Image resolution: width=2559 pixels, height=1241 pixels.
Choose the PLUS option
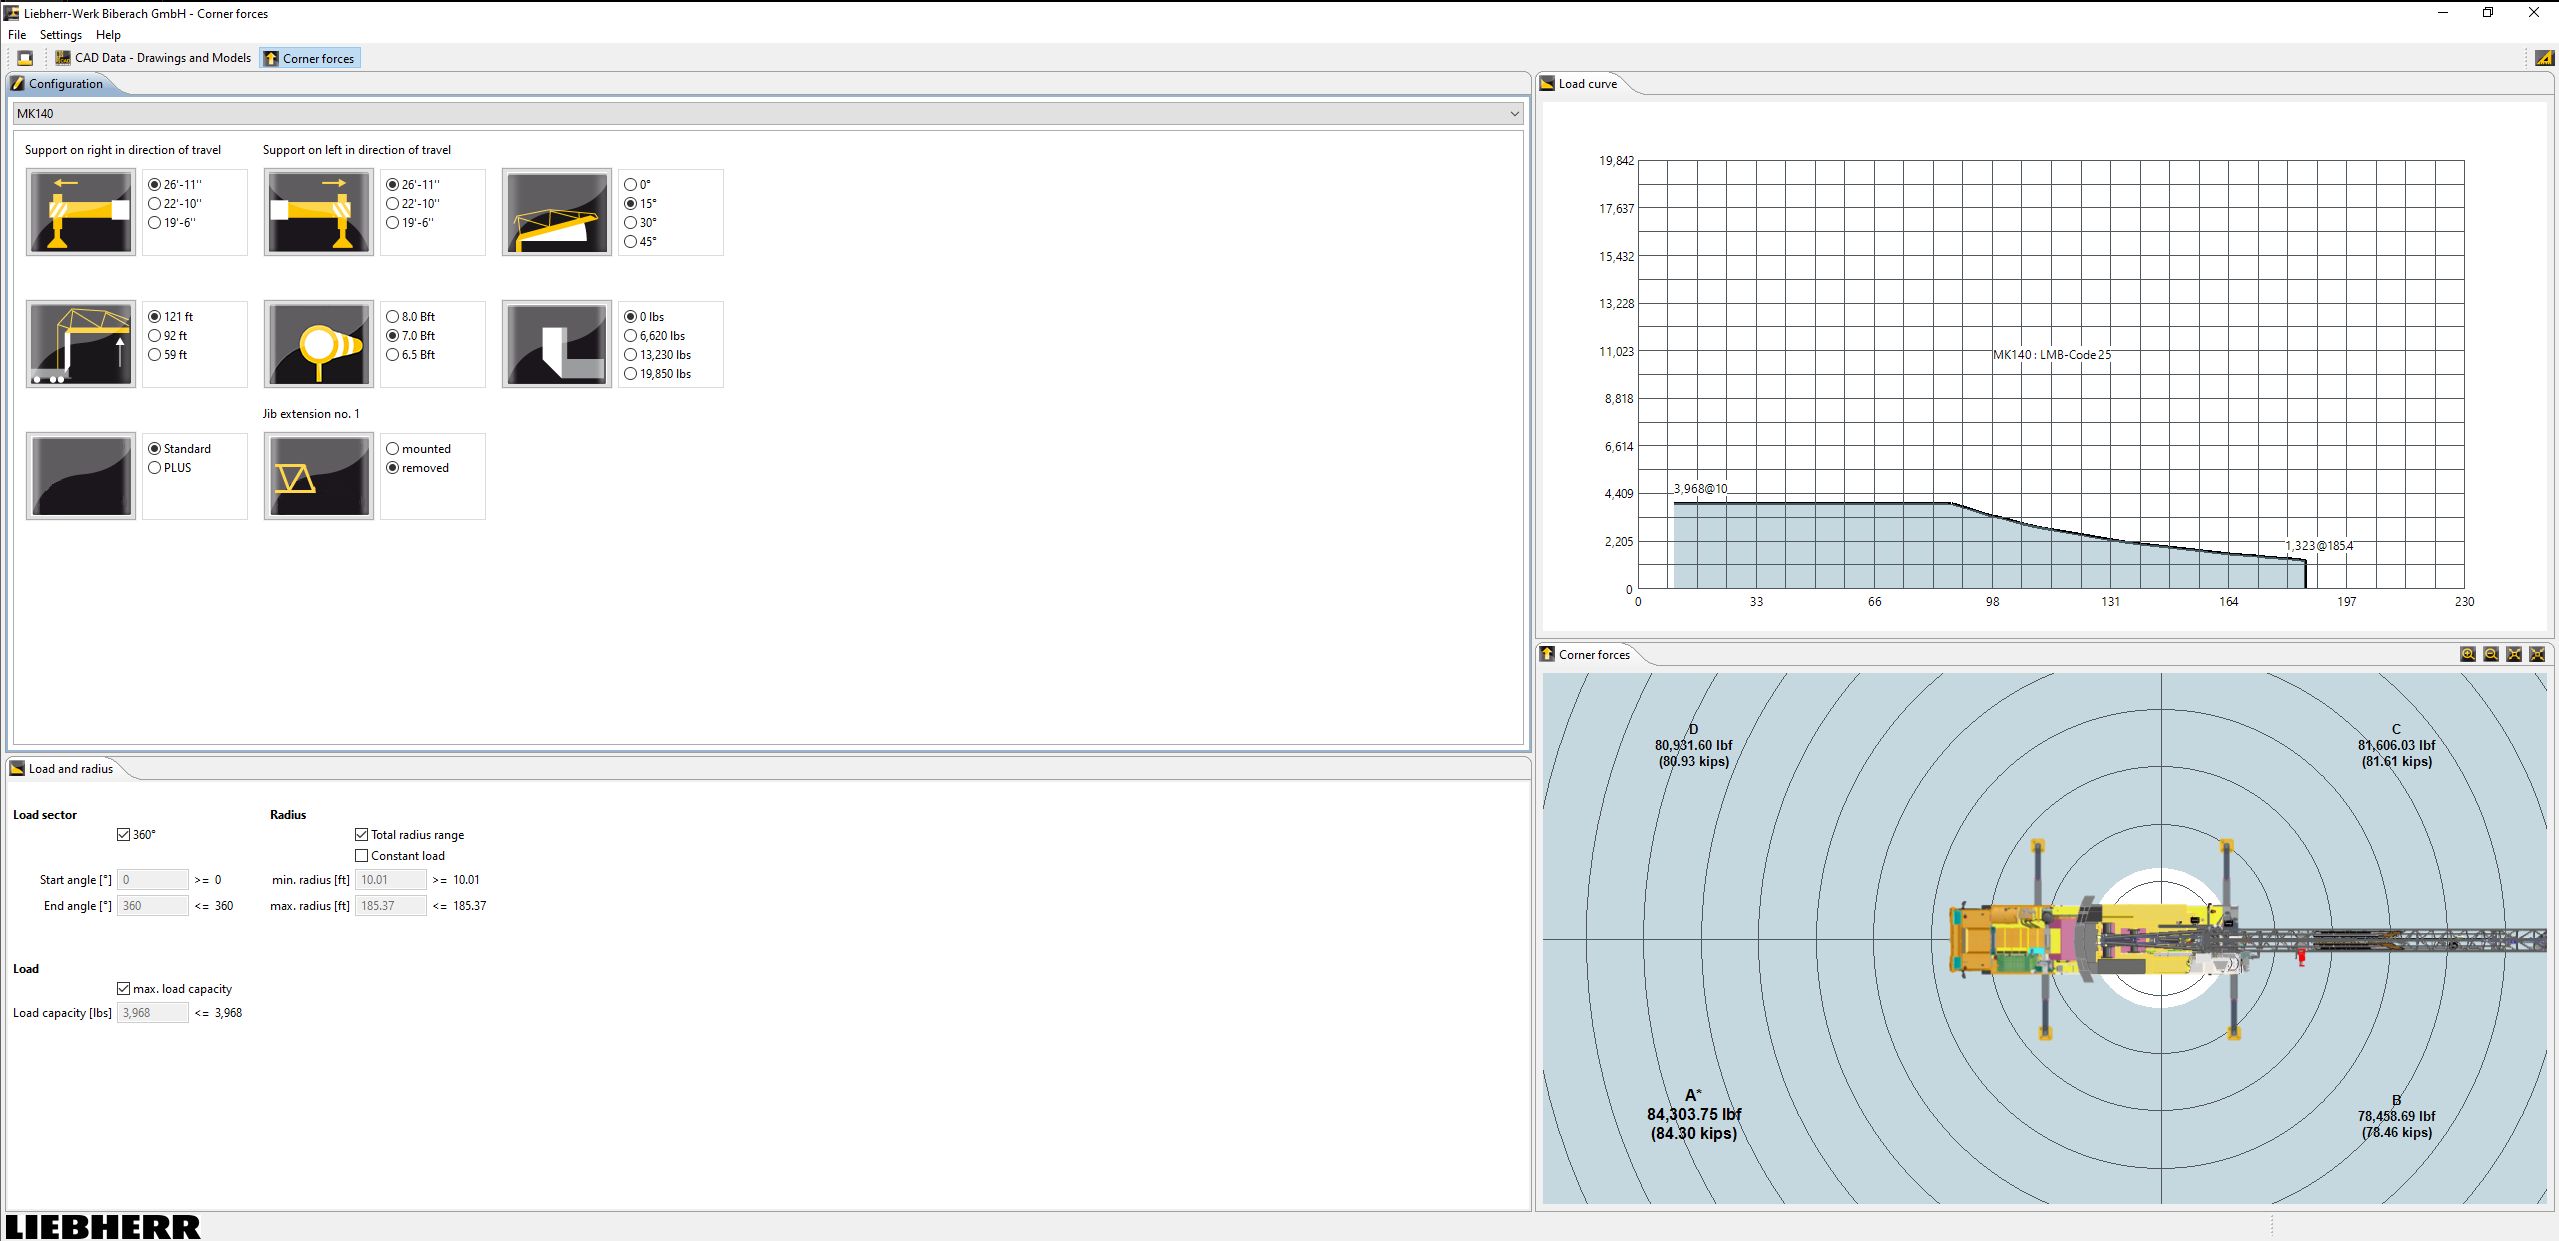click(155, 467)
